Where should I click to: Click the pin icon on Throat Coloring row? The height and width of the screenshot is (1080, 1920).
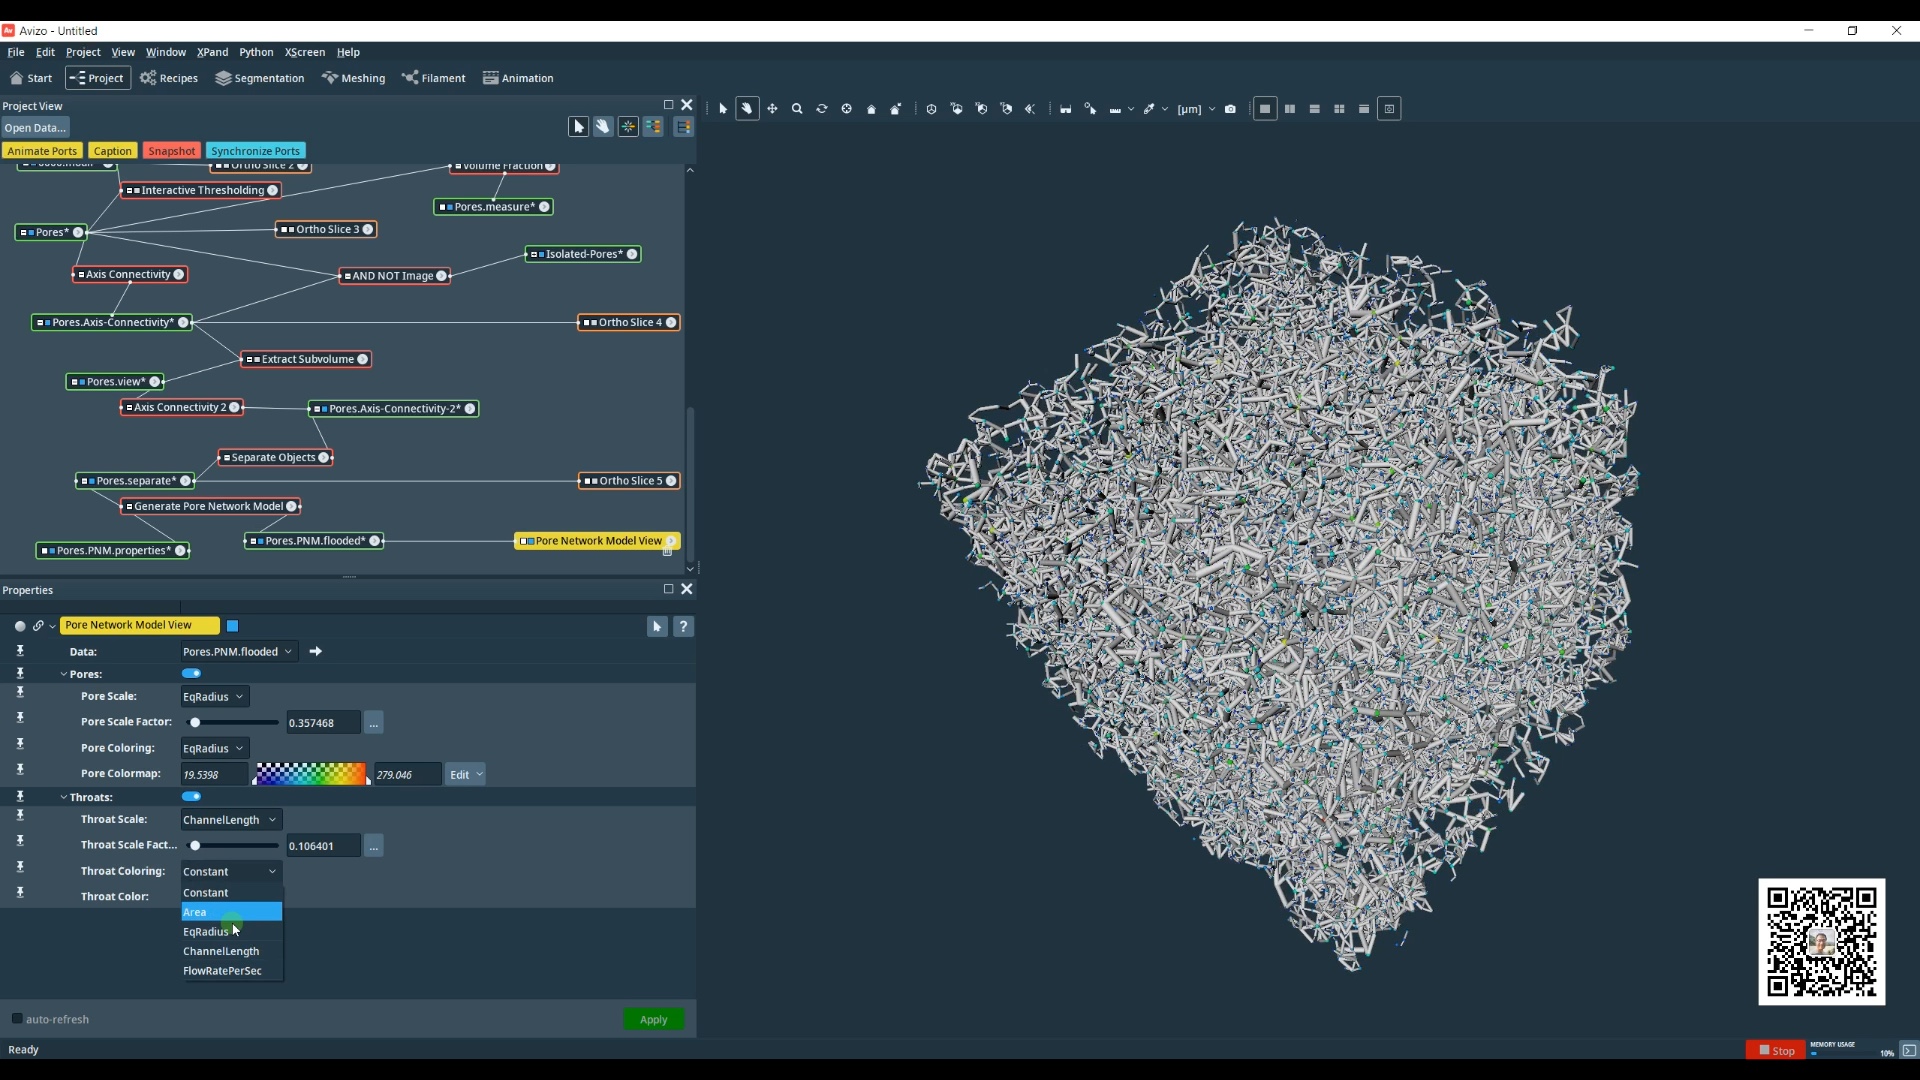(20, 868)
